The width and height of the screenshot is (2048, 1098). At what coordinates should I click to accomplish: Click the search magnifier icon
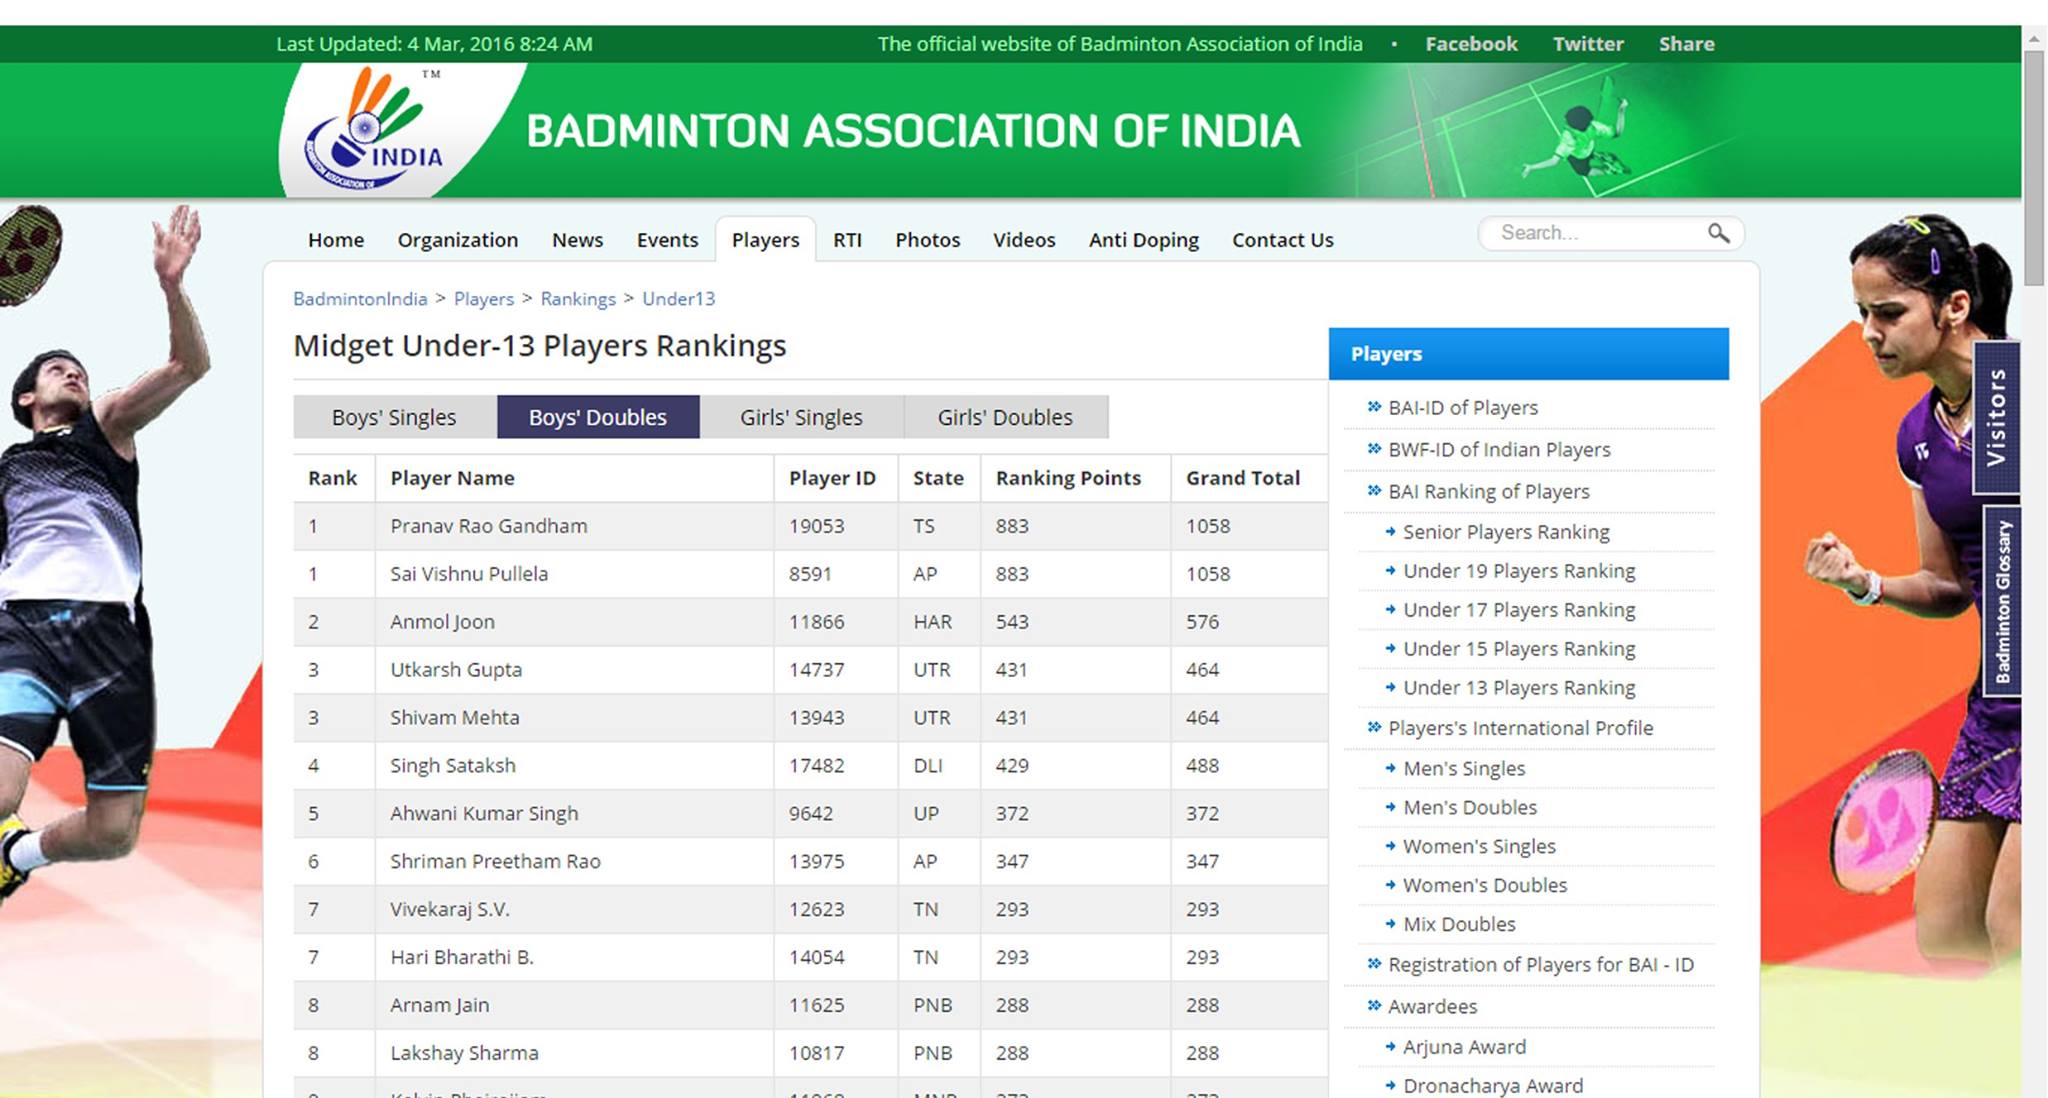coord(1718,233)
